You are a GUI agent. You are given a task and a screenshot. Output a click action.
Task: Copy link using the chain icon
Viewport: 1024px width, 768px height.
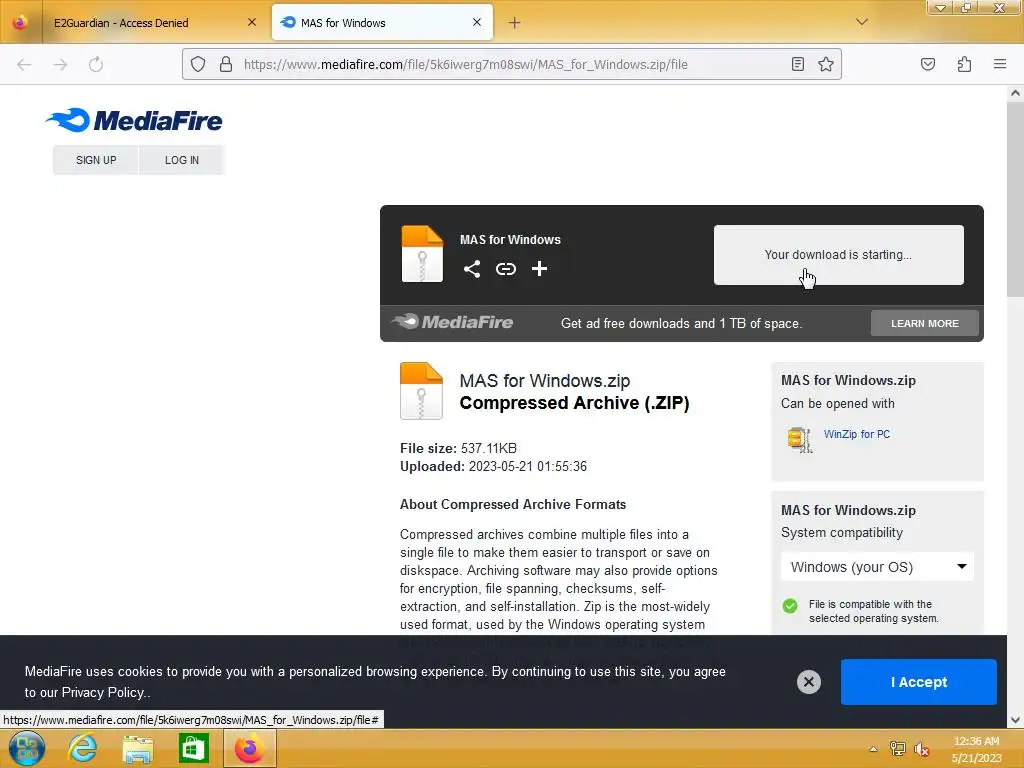point(505,269)
